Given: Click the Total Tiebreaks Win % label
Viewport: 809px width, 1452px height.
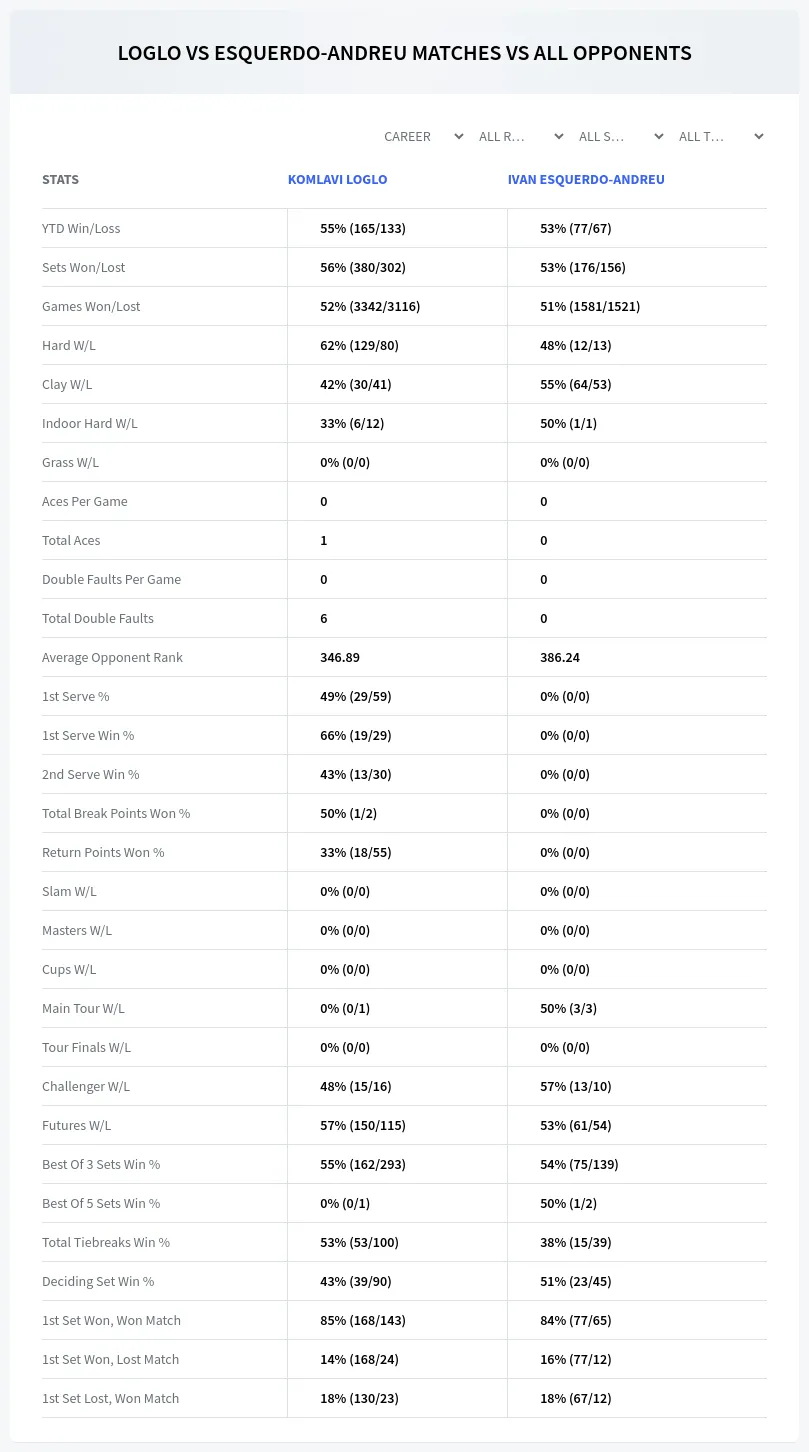Looking at the screenshot, I should 106,1242.
